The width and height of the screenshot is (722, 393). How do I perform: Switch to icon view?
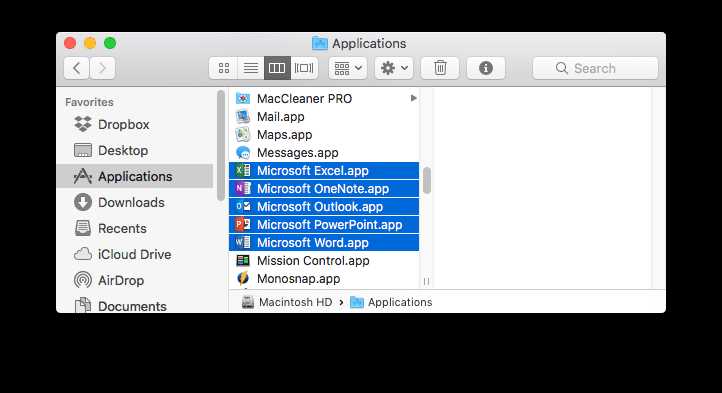point(224,68)
